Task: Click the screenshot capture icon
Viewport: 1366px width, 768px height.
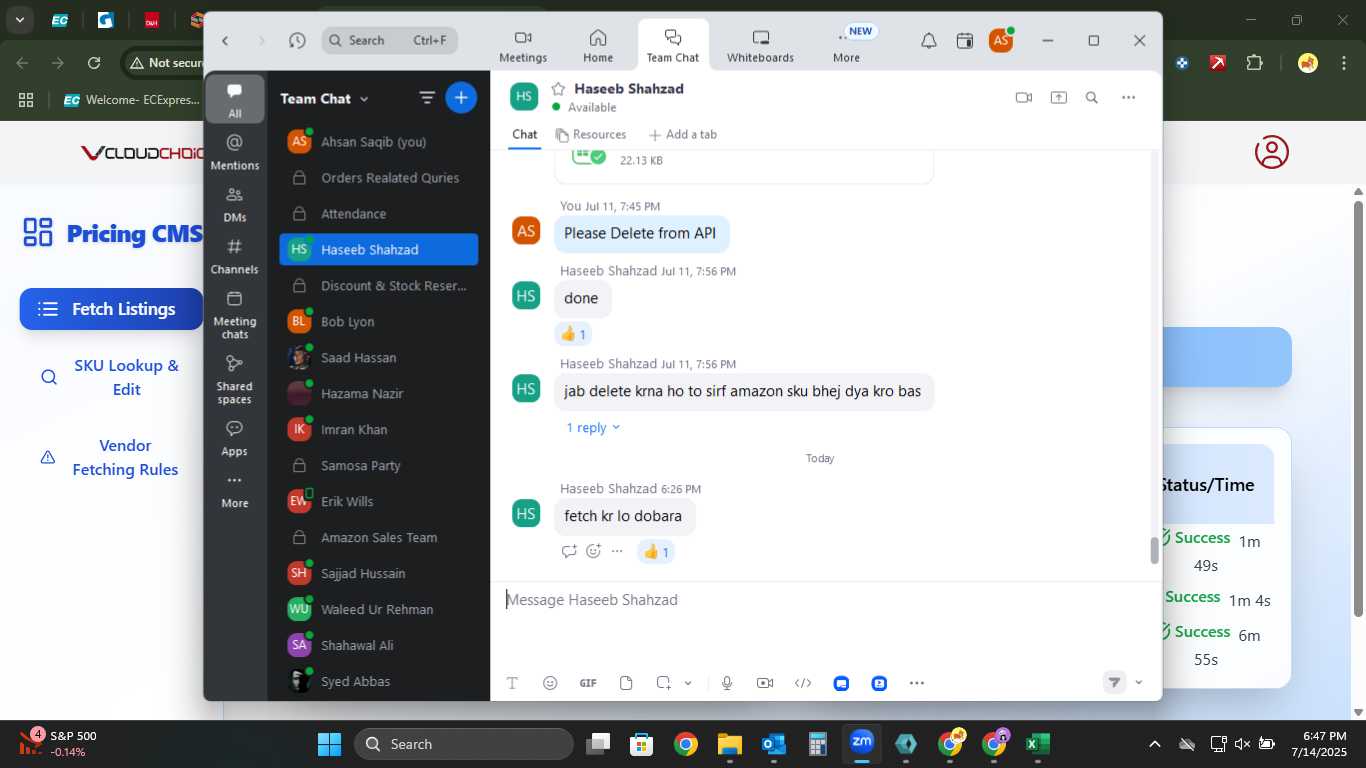Action: point(664,683)
